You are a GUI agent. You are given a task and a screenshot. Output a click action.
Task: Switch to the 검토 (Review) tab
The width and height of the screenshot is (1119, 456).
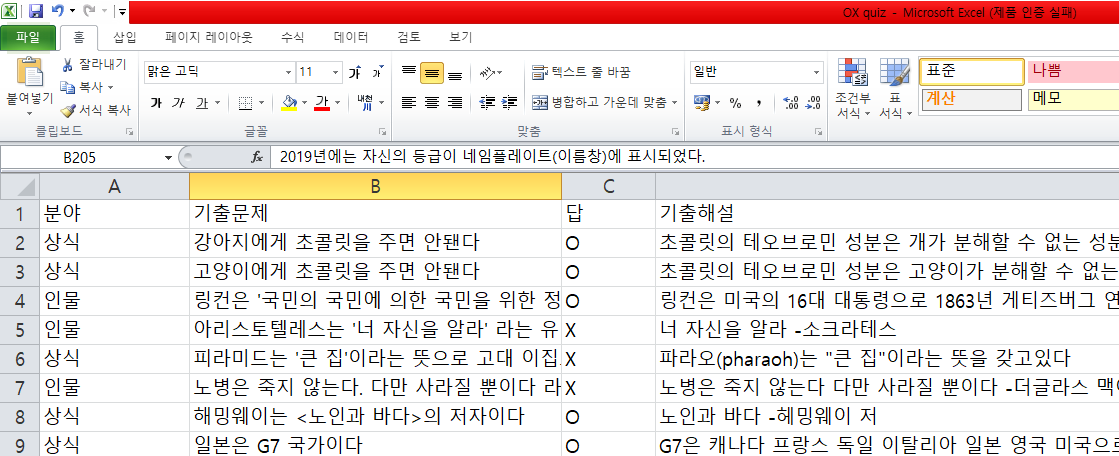[x=409, y=37]
